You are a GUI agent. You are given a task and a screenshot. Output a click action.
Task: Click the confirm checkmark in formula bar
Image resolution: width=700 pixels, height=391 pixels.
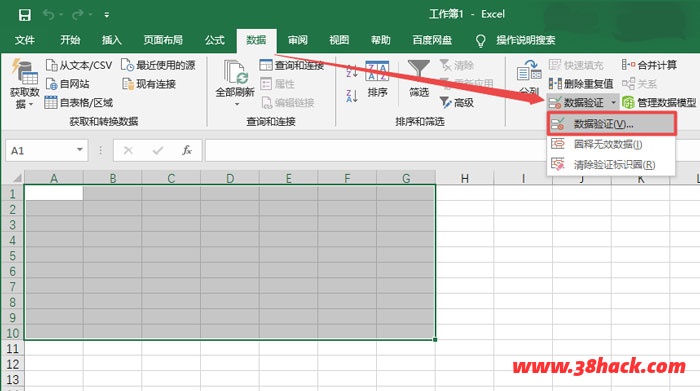point(158,150)
